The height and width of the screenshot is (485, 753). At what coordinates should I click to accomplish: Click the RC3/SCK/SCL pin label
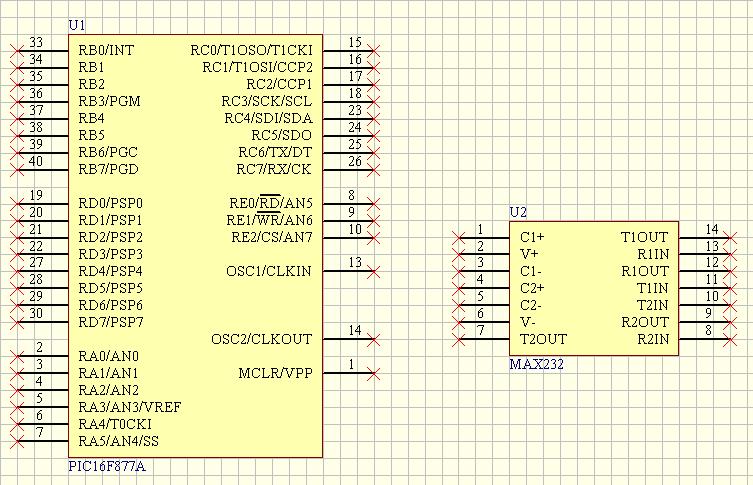(x=266, y=101)
